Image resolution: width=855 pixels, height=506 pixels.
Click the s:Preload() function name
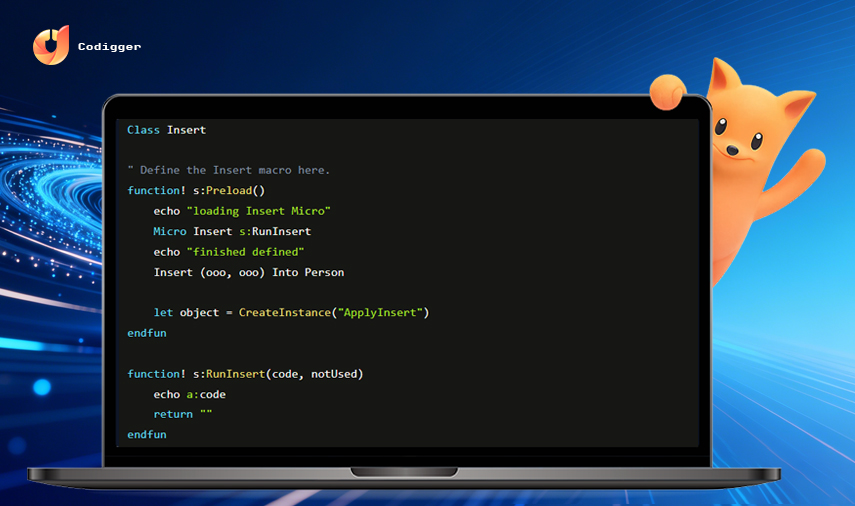click(x=228, y=190)
